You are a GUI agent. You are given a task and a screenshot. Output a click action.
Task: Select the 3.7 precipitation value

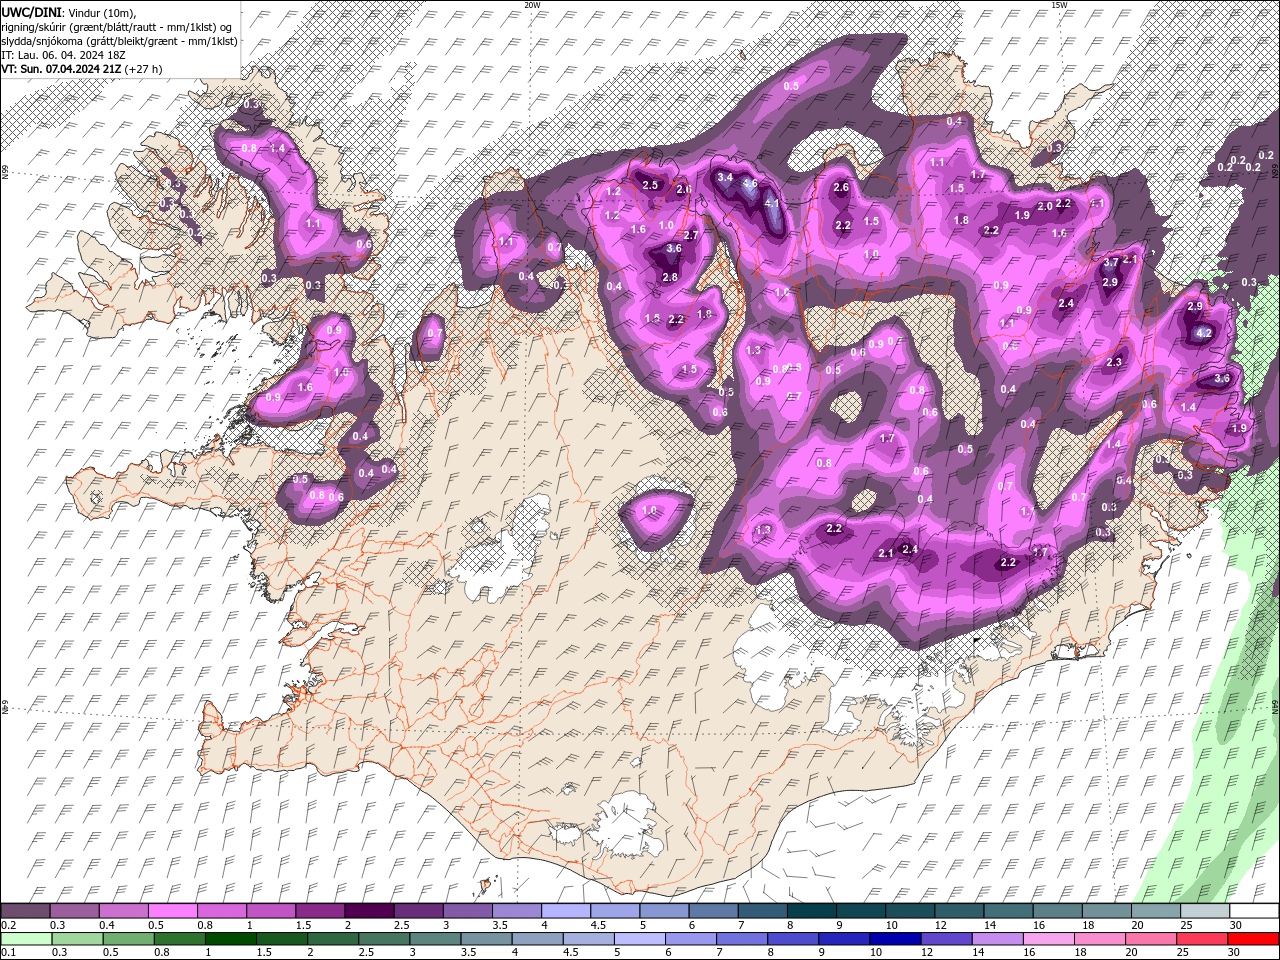(1111, 262)
